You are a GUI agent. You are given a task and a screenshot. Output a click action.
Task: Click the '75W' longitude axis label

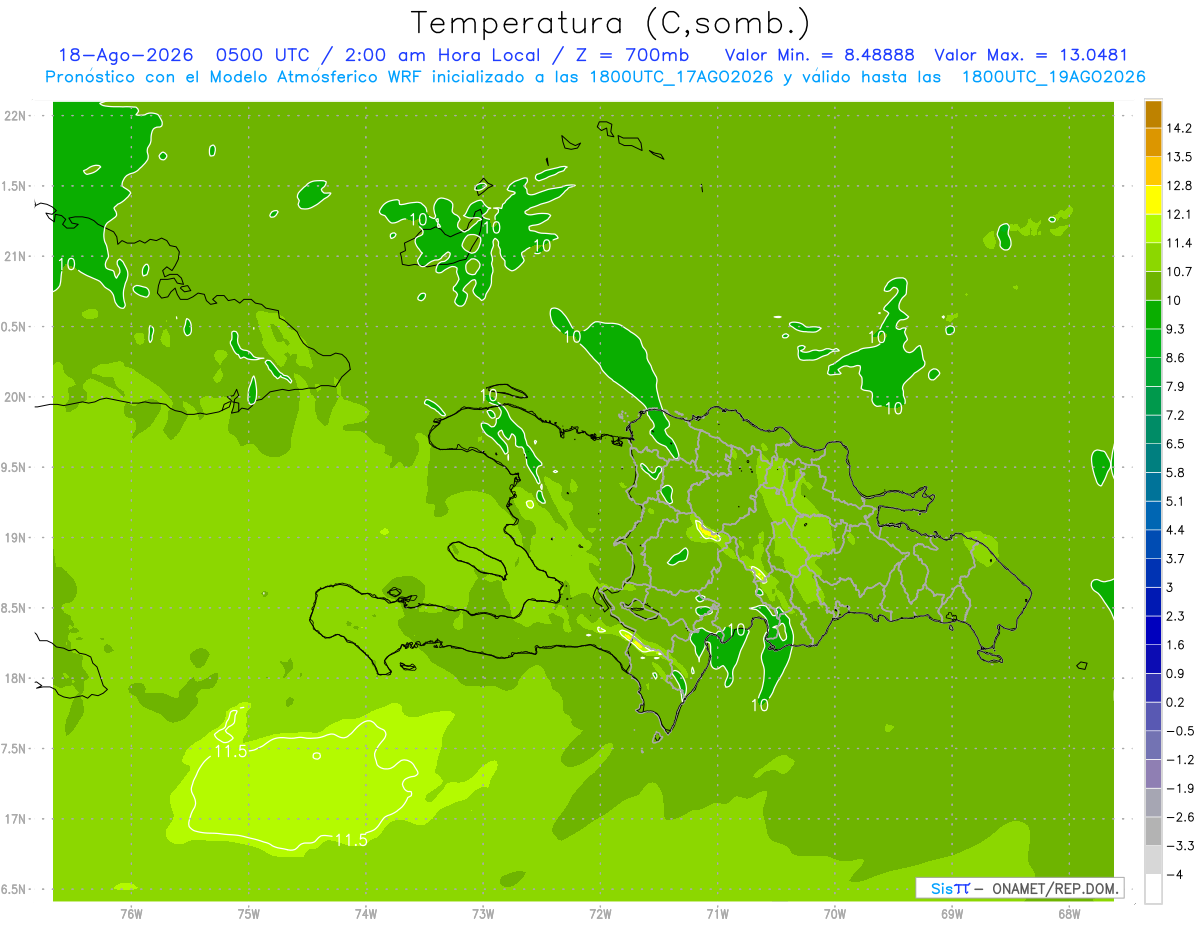[248, 914]
